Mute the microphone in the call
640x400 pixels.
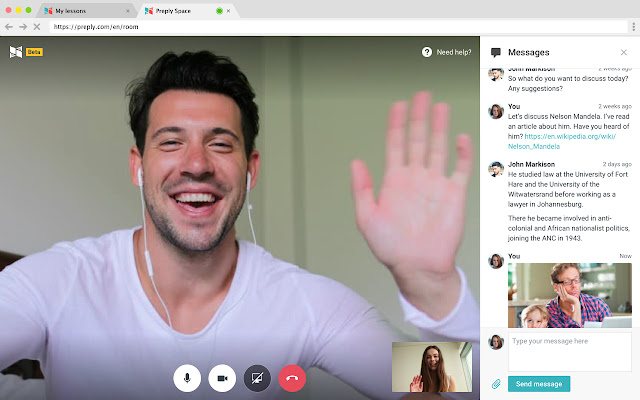[x=187, y=378]
